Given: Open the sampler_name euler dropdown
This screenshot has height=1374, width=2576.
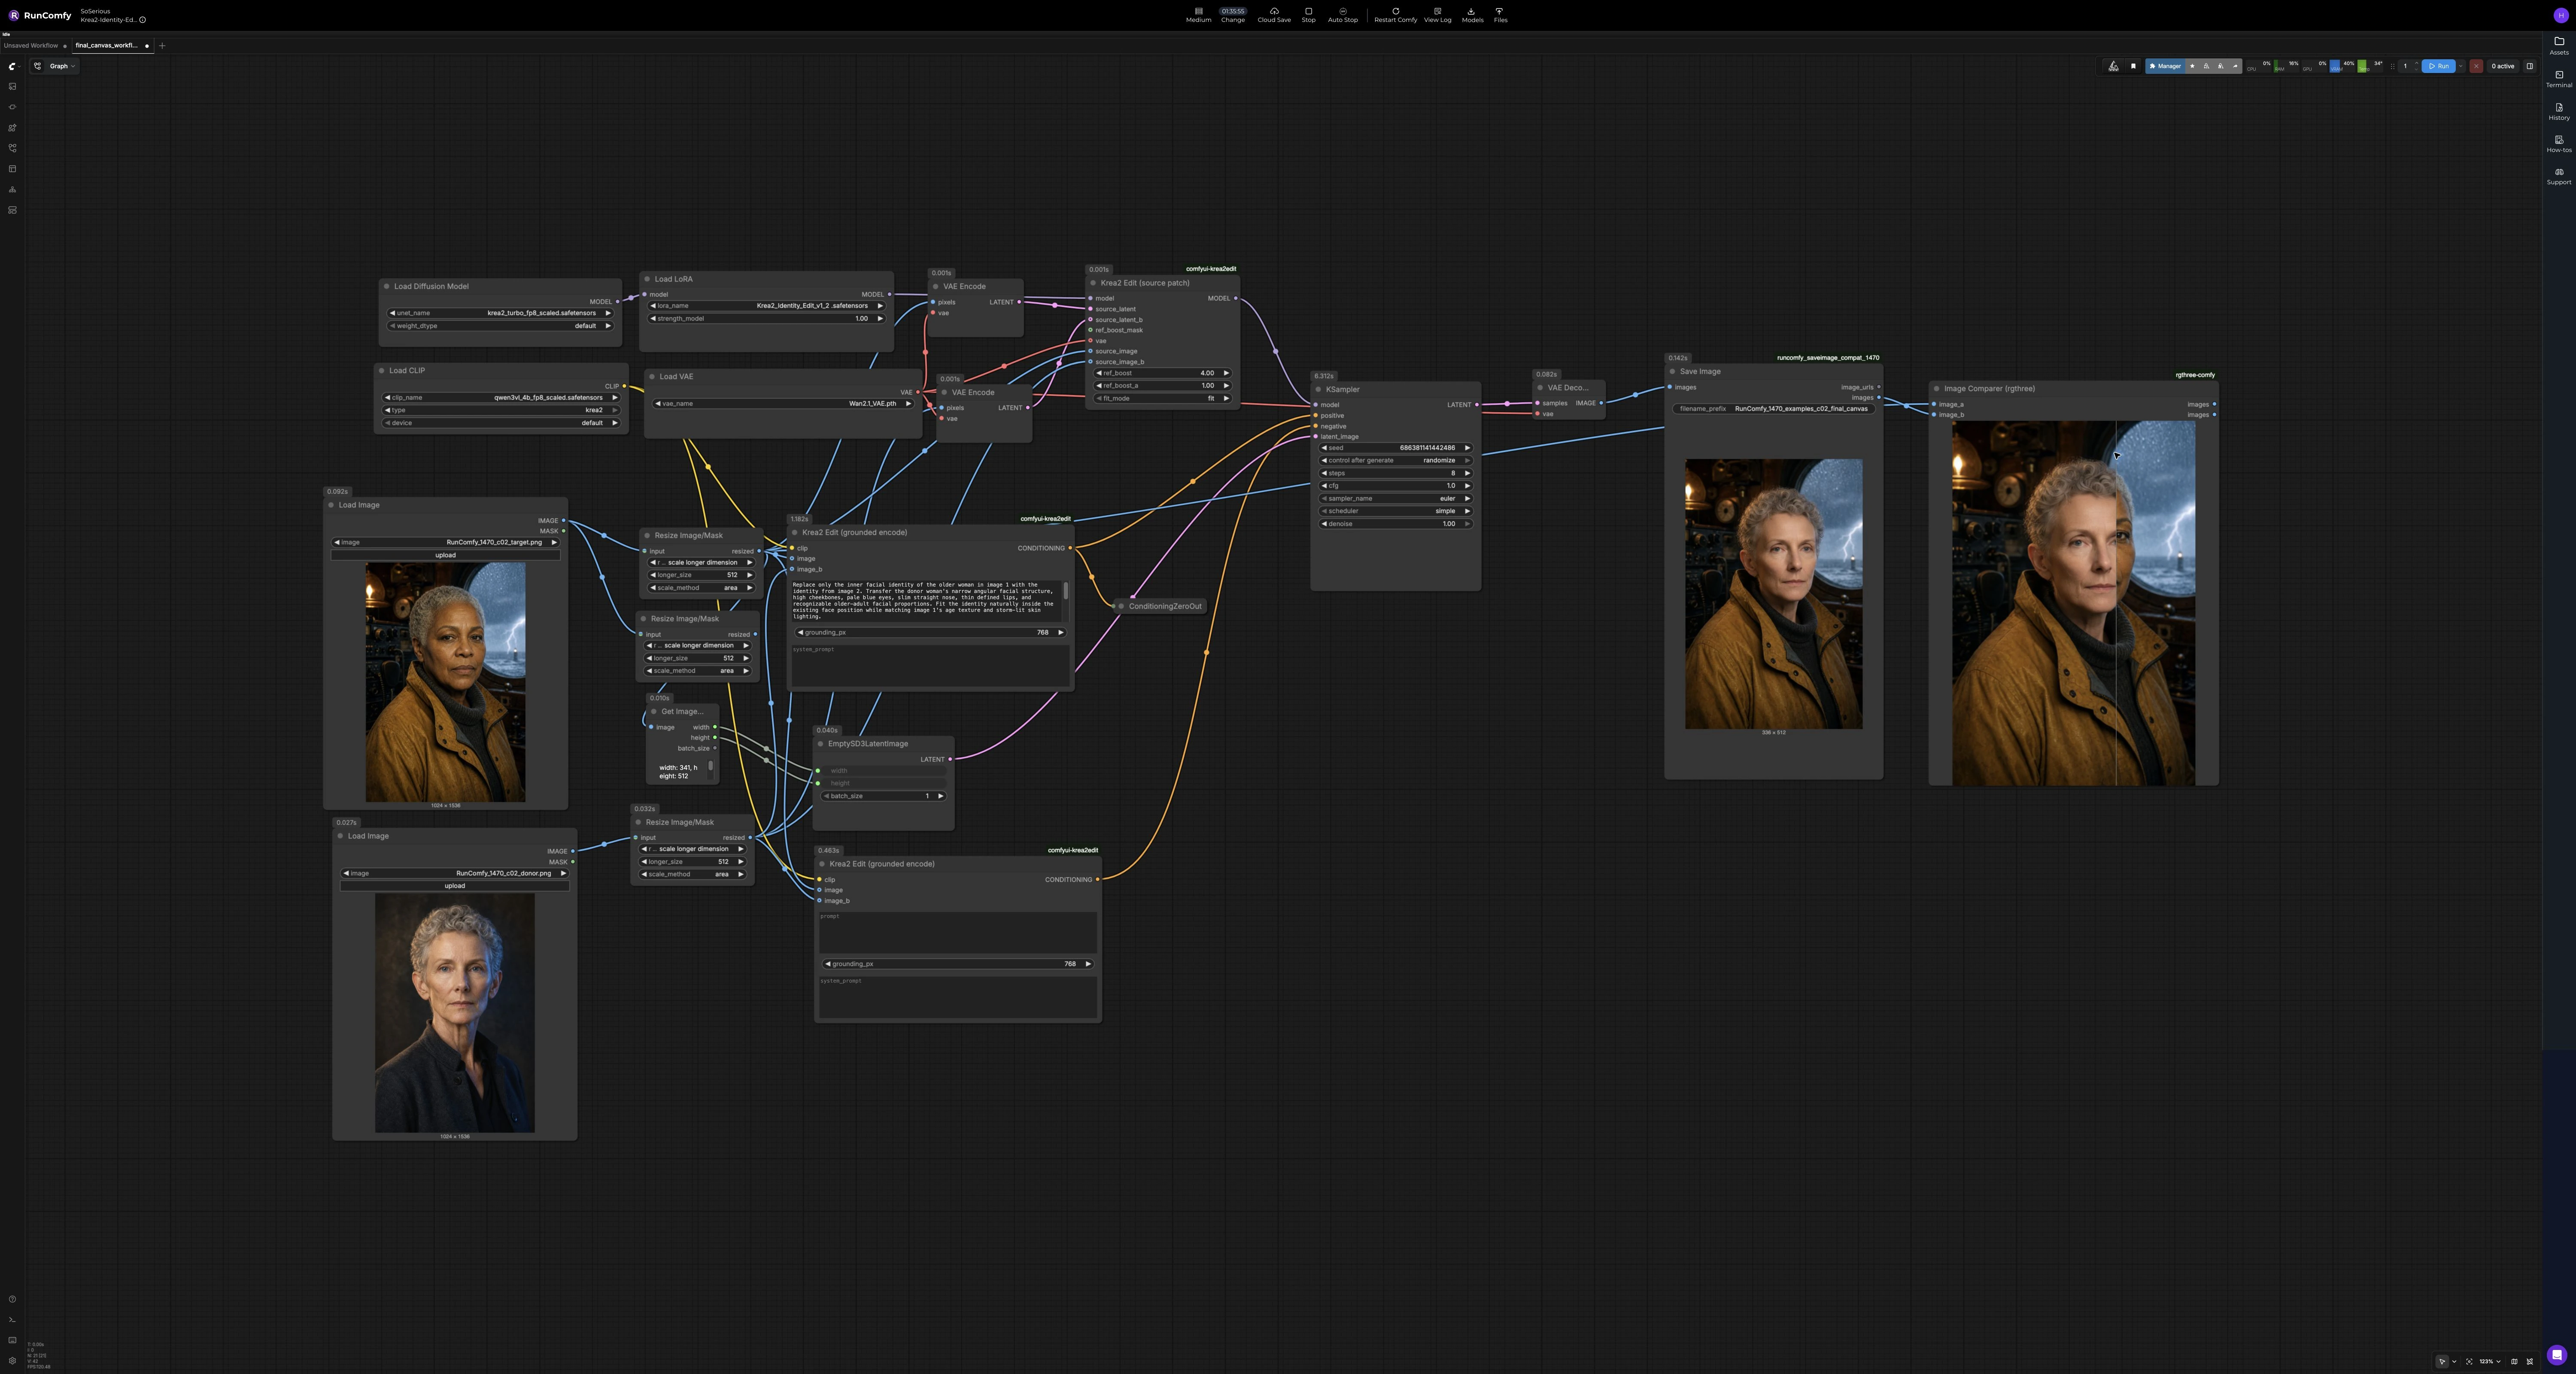Looking at the screenshot, I should coord(1396,498).
